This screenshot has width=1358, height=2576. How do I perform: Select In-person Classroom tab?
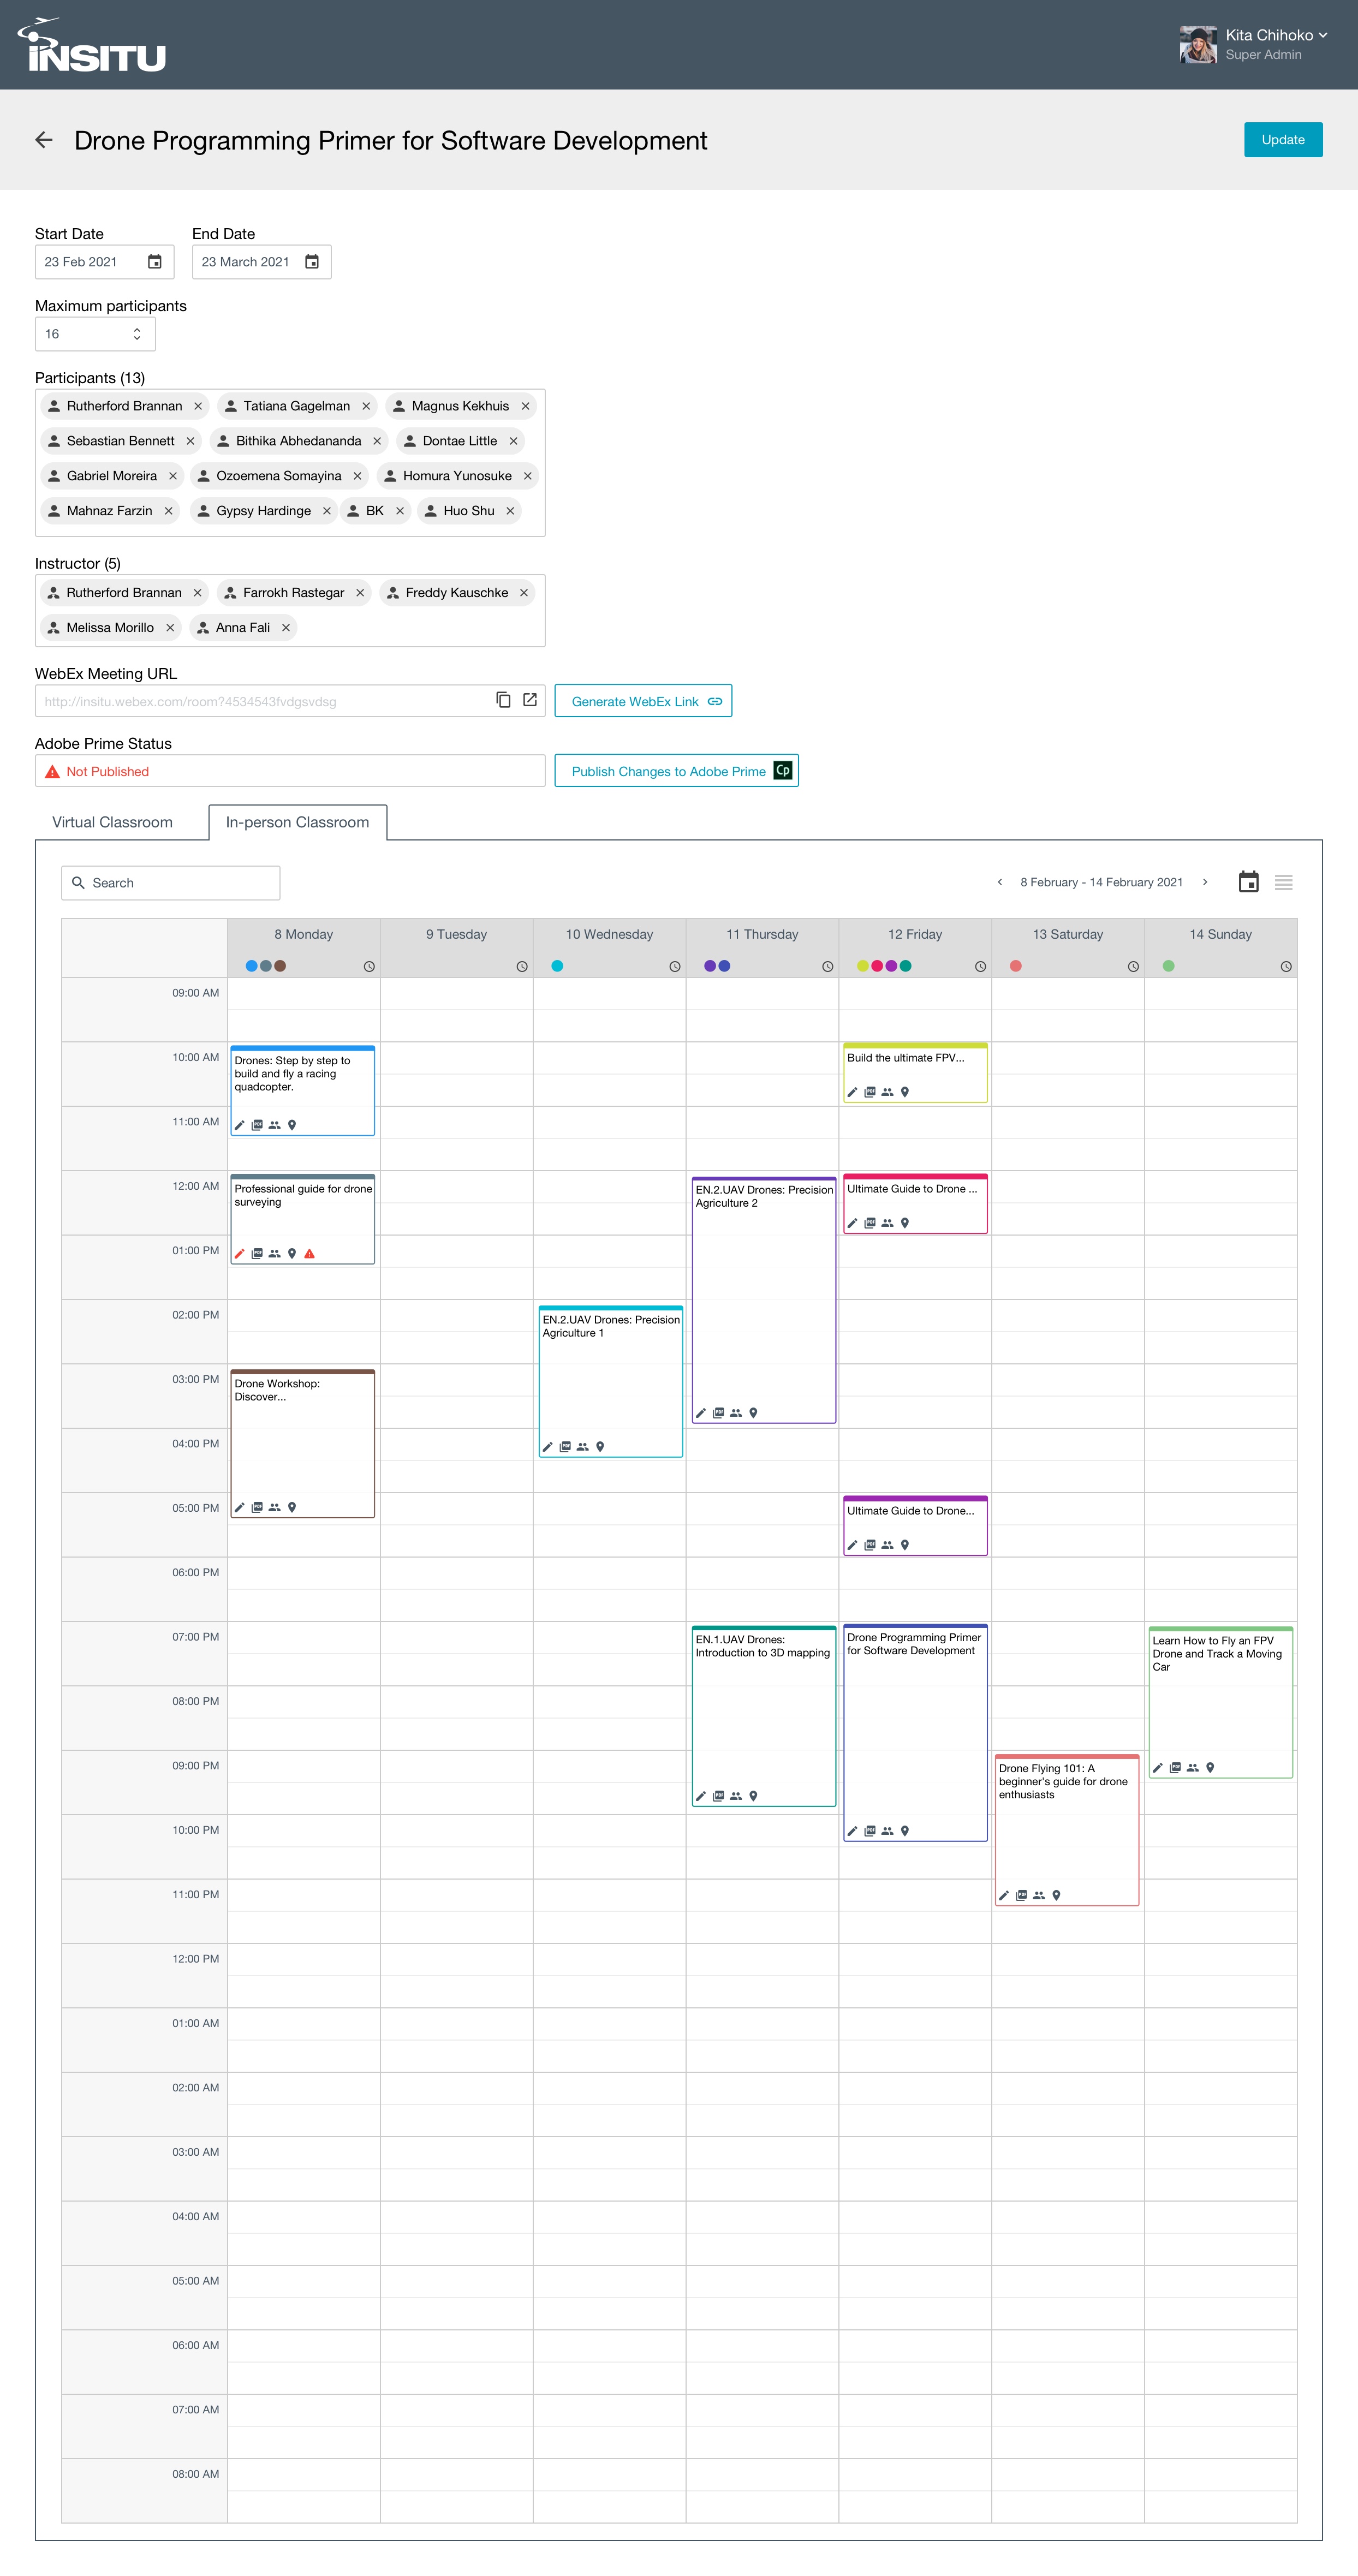pos(297,822)
